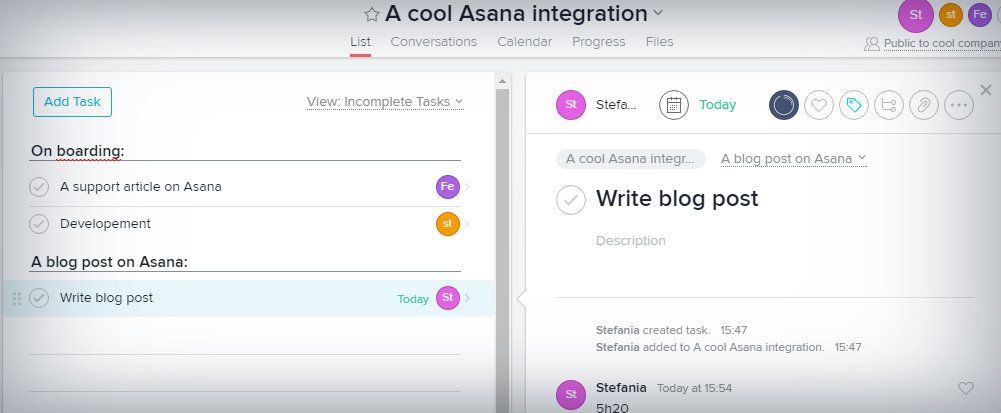Click Stefania in the added to project entry
Viewport: 1001px width, 413px height.
pyautogui.click(x=617, y=347)
